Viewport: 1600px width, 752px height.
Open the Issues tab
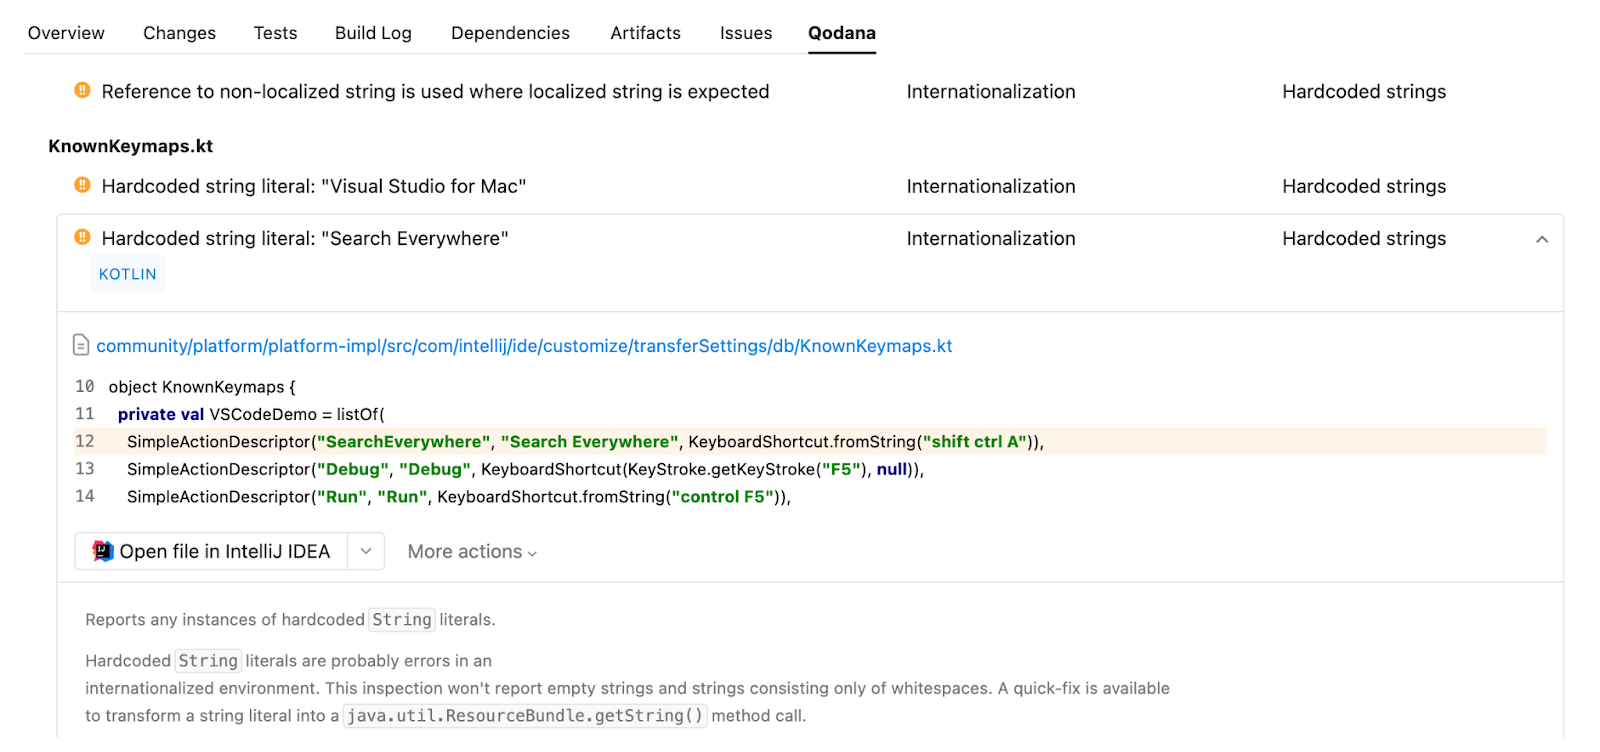pos(746,33)
